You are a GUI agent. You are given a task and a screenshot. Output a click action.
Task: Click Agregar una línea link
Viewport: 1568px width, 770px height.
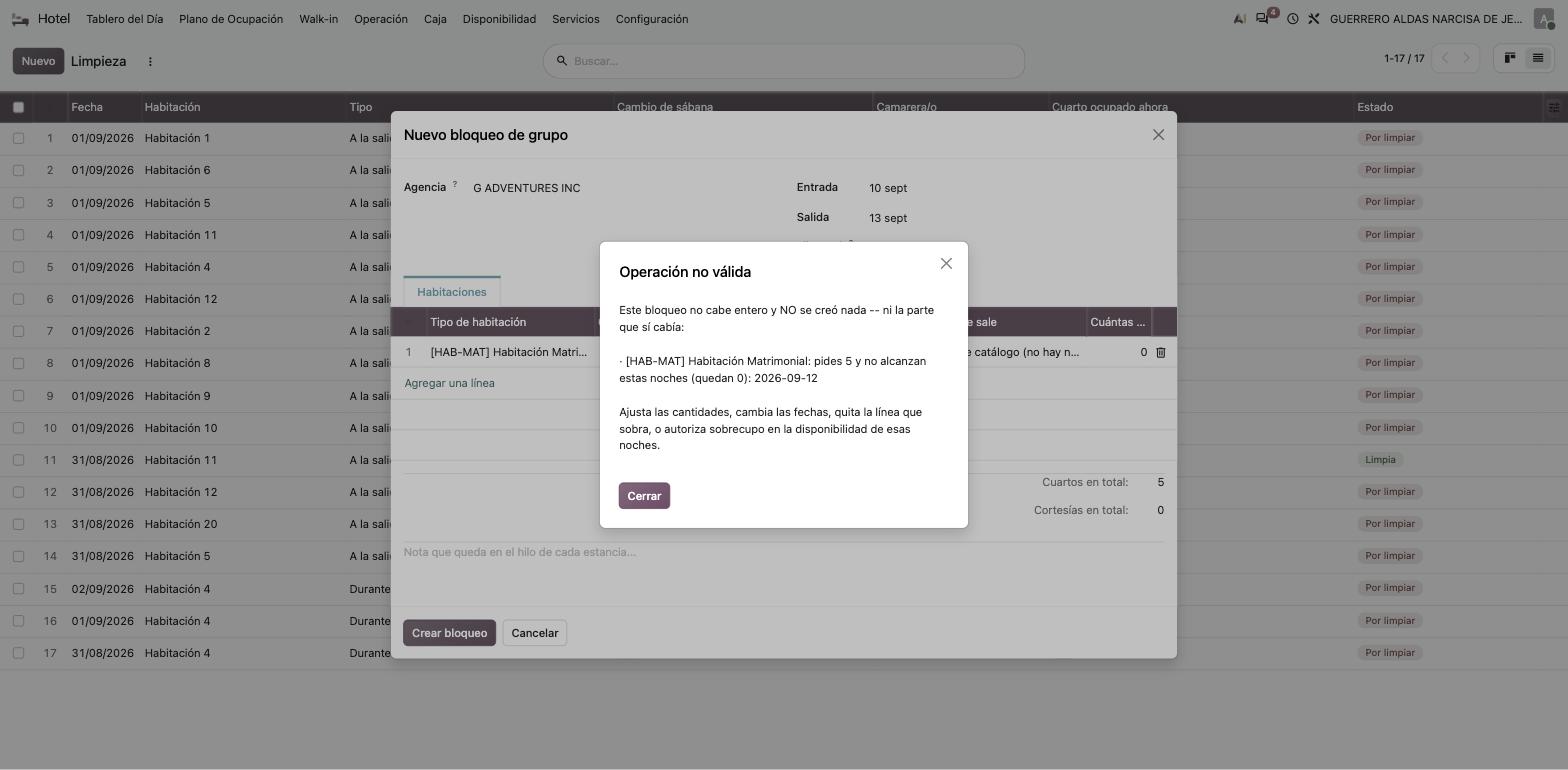click(449, 383)
